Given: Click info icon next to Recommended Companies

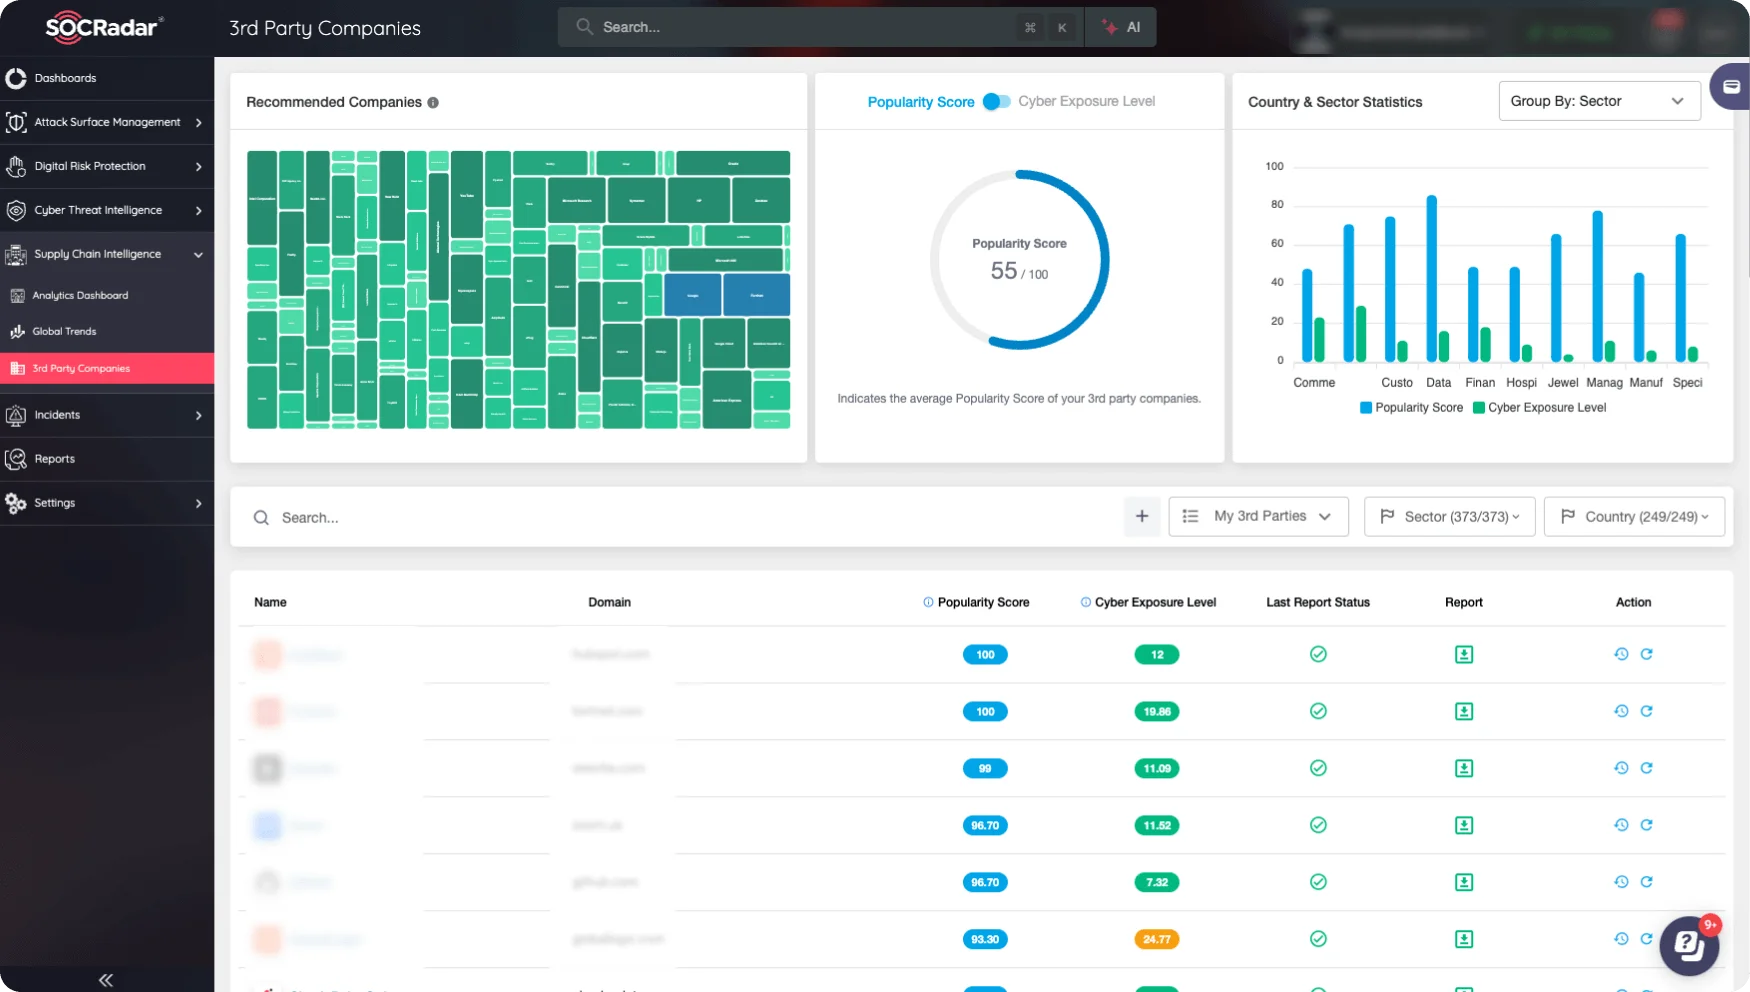Looking at the screenshot, I should [433, 103].
